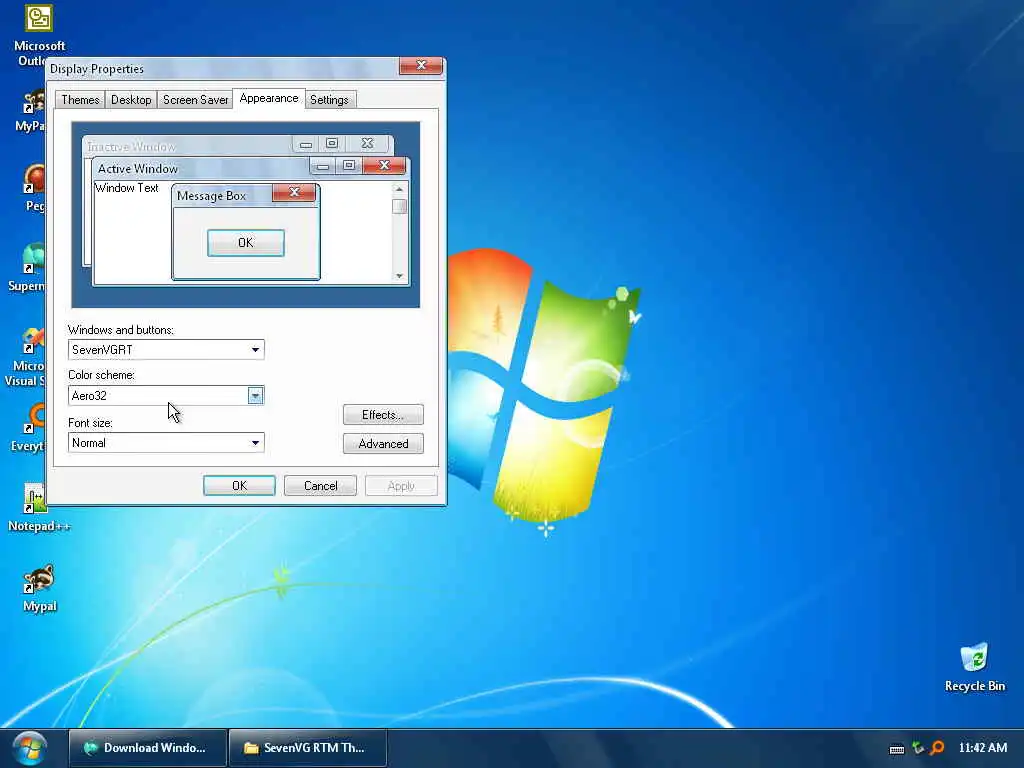Screen dimensions: 1024x768
Task: Switch to the Desktop tab
Action: tap(131, 100)
